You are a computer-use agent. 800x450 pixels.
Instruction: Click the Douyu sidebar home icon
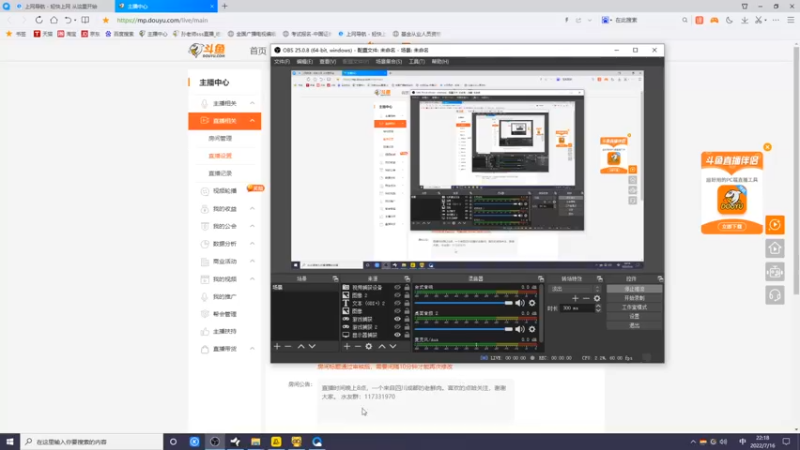coord(775,248)
